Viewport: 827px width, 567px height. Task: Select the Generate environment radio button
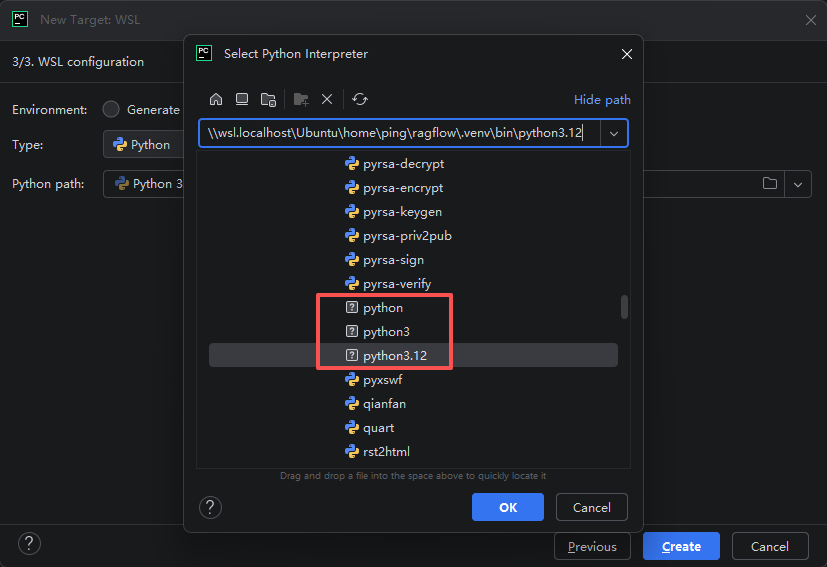pos(111,109)
